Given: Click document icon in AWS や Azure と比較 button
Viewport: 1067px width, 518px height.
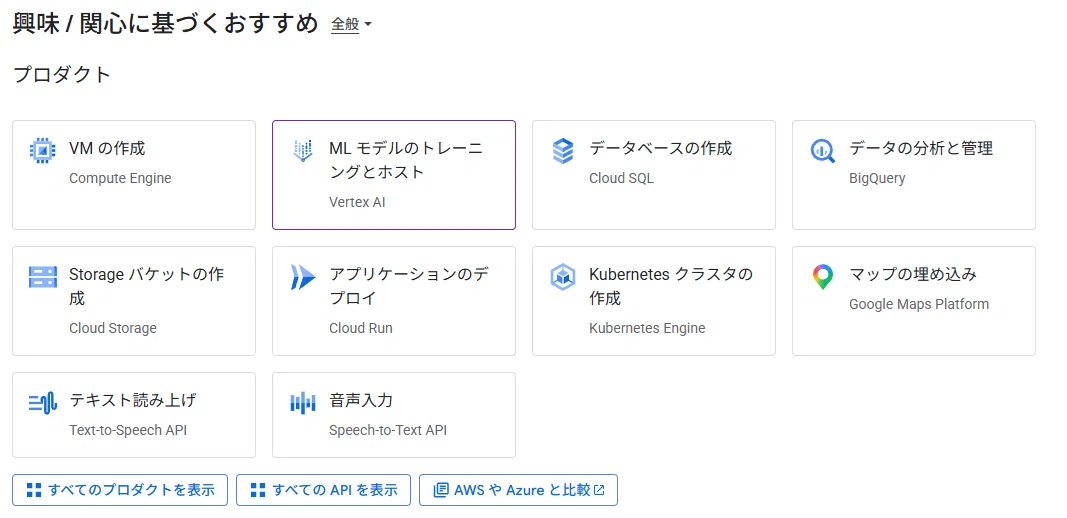Looking at the screenshot, I should pyautogui.click(x=441, y=490).
